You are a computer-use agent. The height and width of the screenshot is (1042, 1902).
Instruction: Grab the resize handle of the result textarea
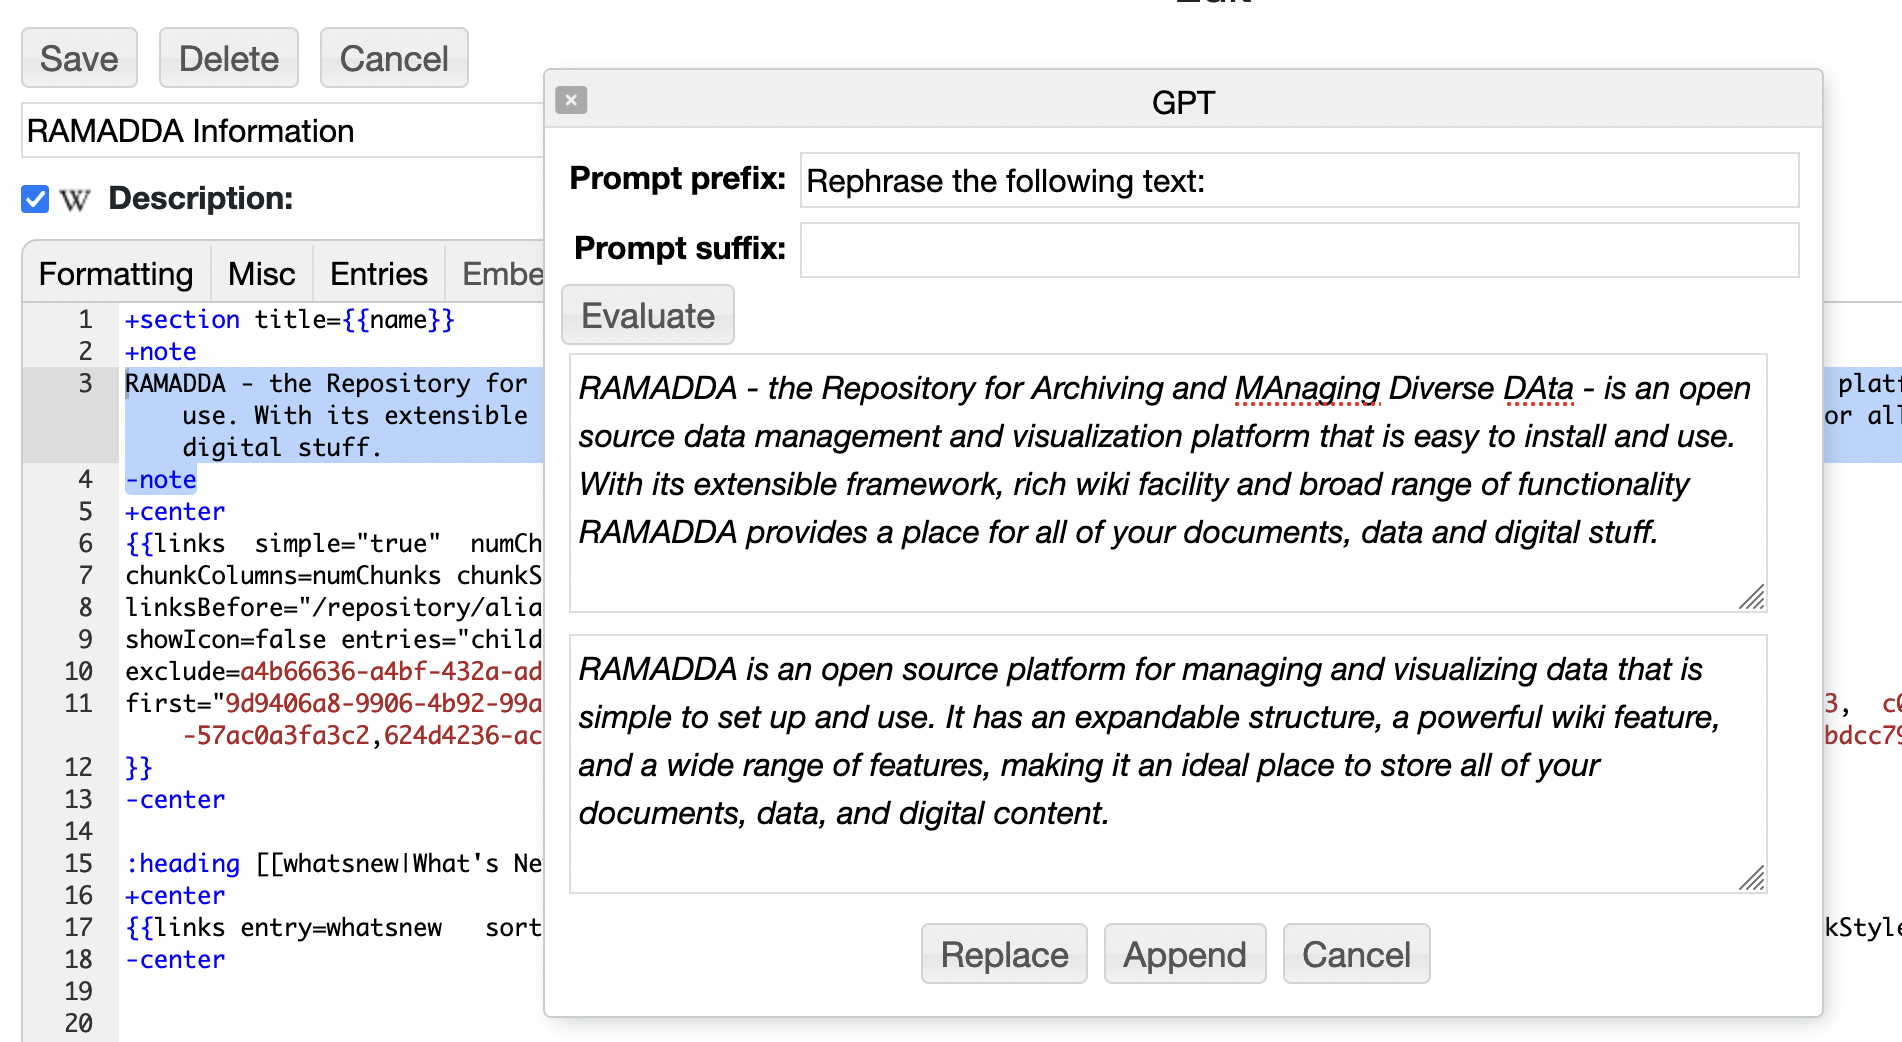[x=1751, y=878]
